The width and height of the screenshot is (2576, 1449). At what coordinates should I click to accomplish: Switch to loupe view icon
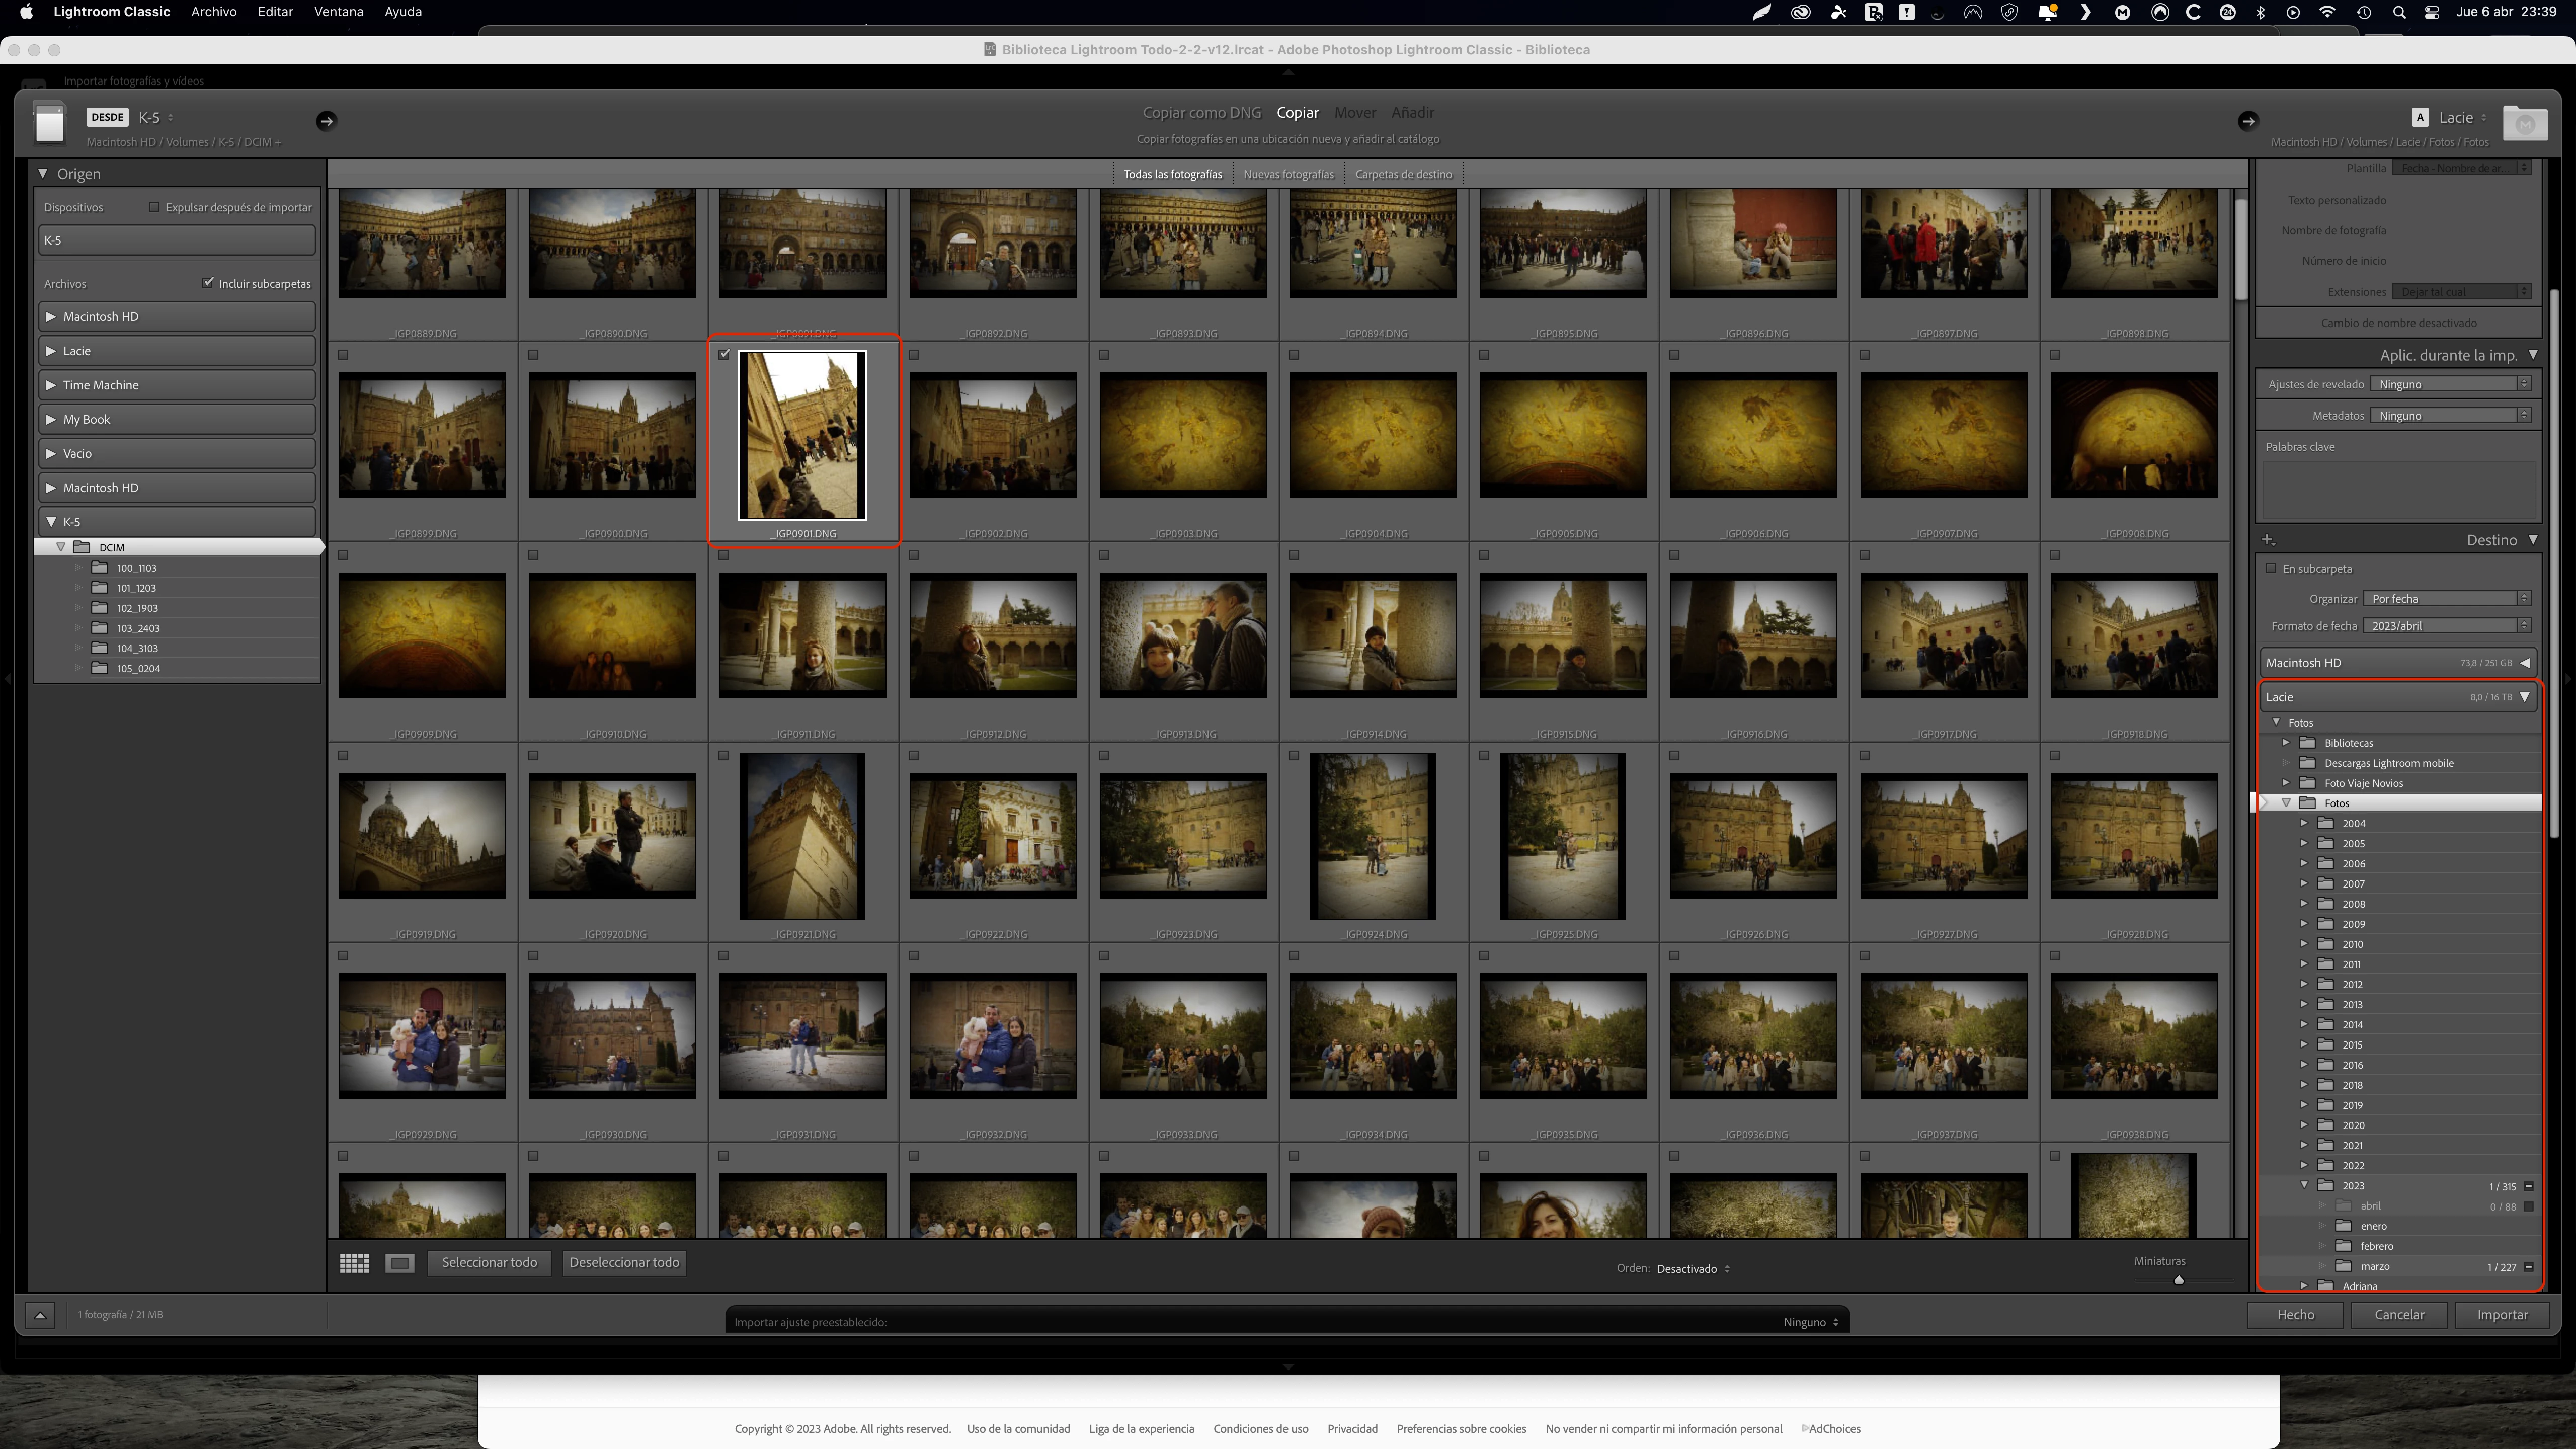[400, 1263]
